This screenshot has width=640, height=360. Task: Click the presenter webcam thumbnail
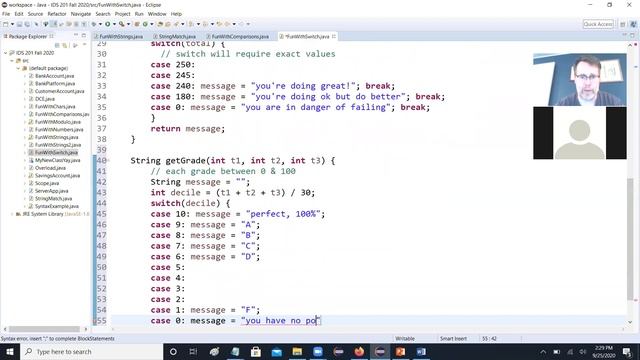click(580, 80)
